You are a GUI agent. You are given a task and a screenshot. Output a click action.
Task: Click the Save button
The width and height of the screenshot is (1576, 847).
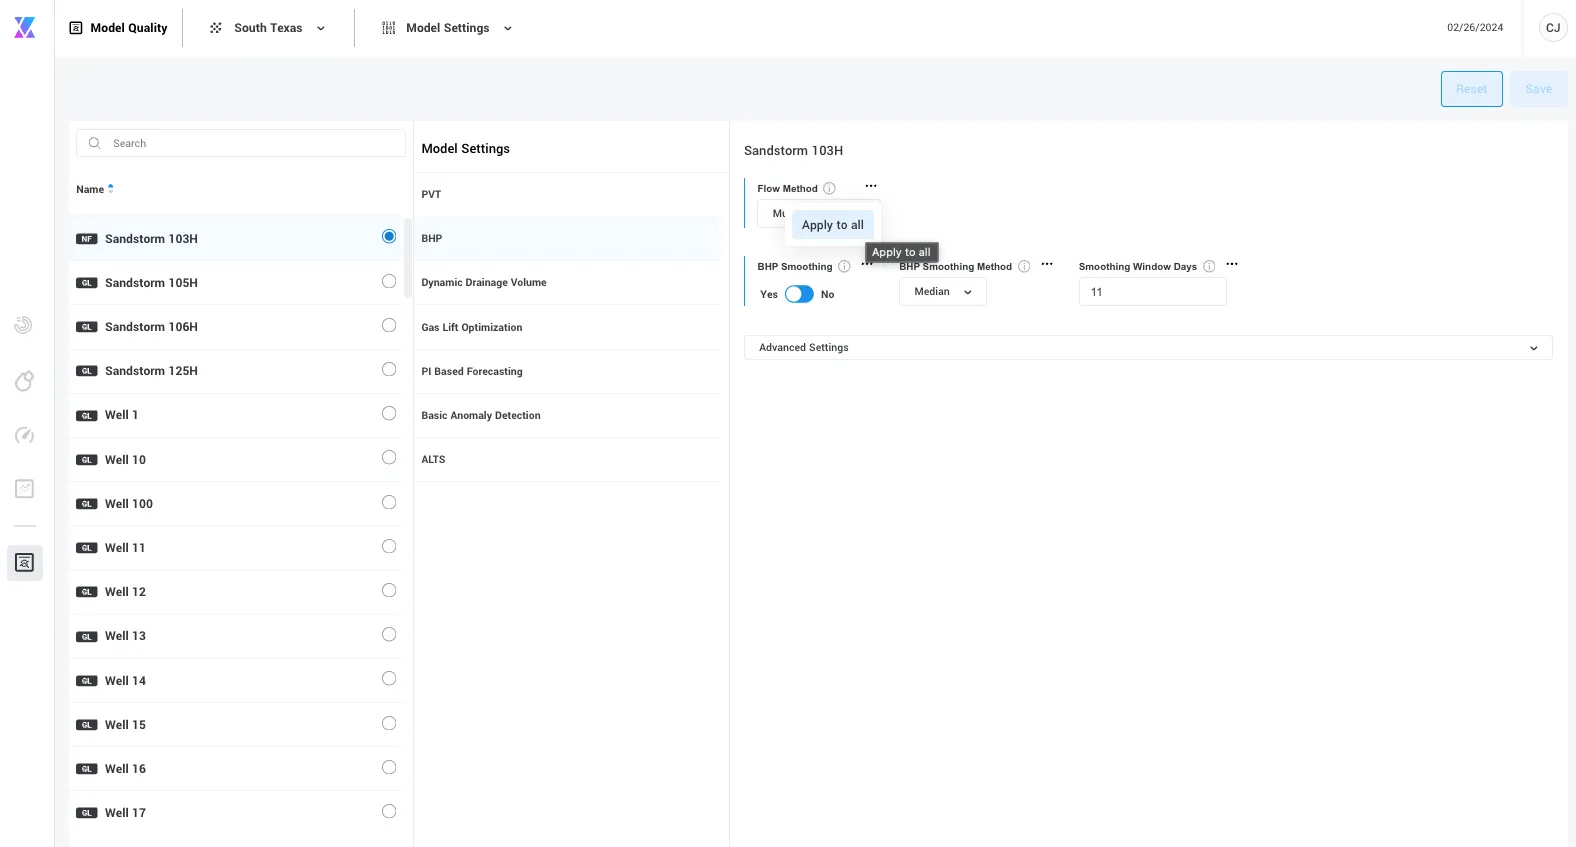point(1538,89)
